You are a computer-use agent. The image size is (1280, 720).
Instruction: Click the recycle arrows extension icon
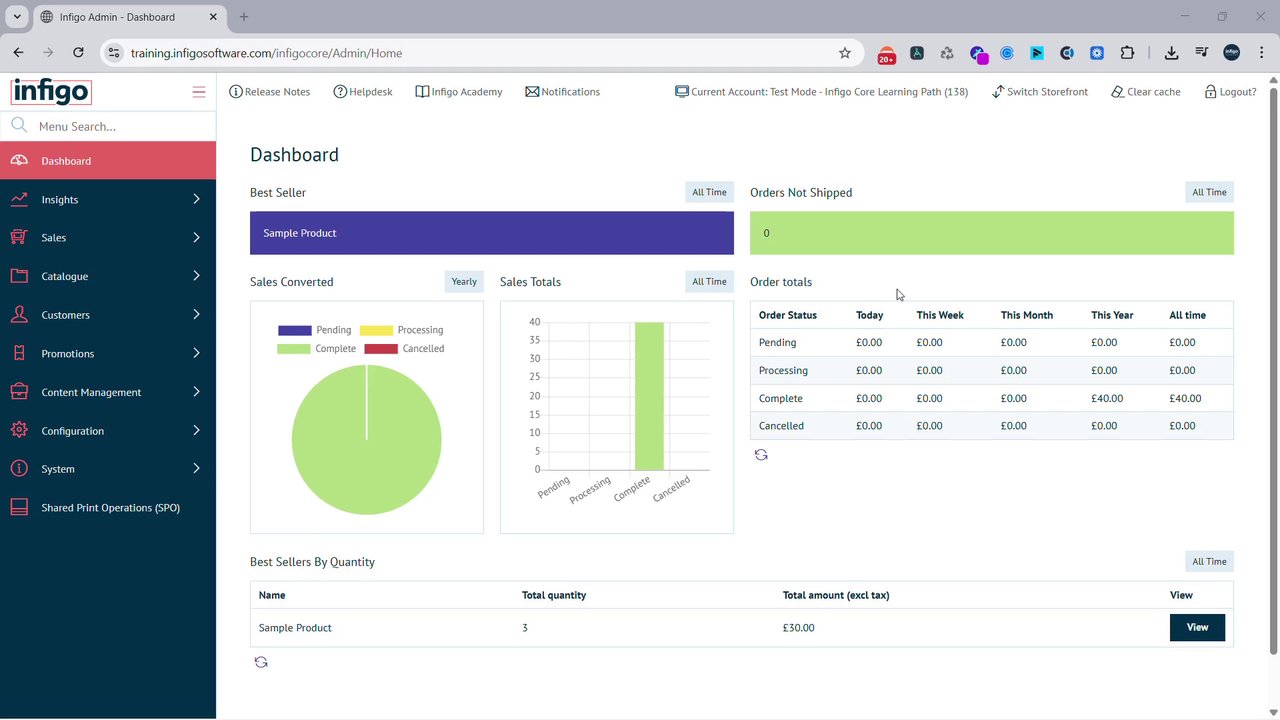pos(947,53)
